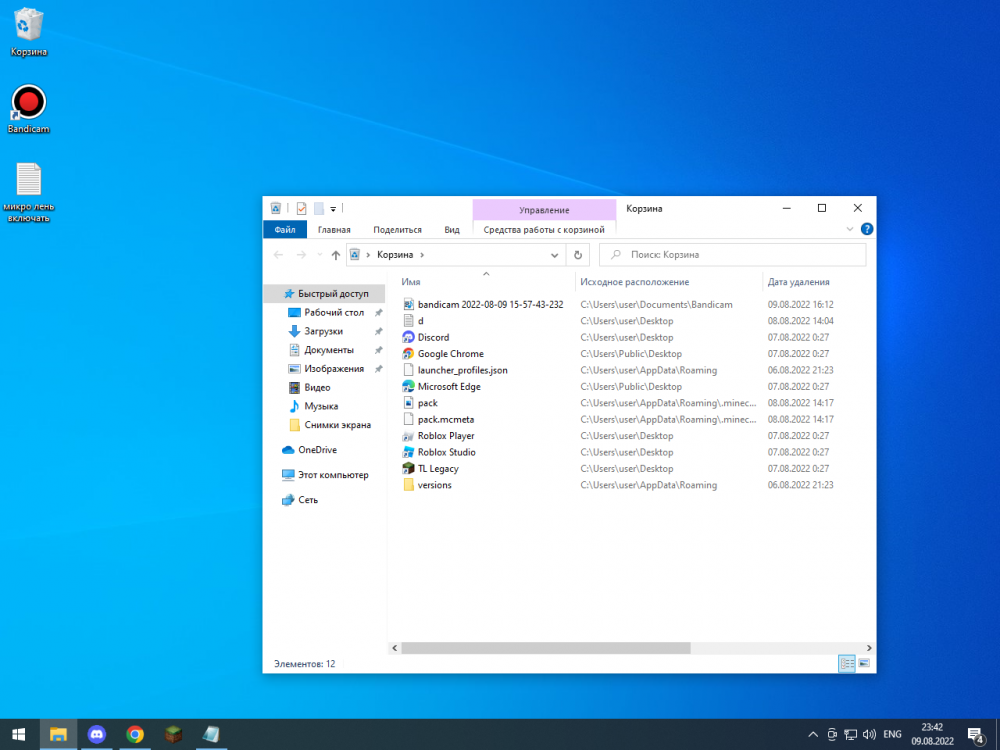Open the Bandicam desktop shortcut
This screenshot has height=750, width=1000.
pyautogui.click(x=28, y=109)
